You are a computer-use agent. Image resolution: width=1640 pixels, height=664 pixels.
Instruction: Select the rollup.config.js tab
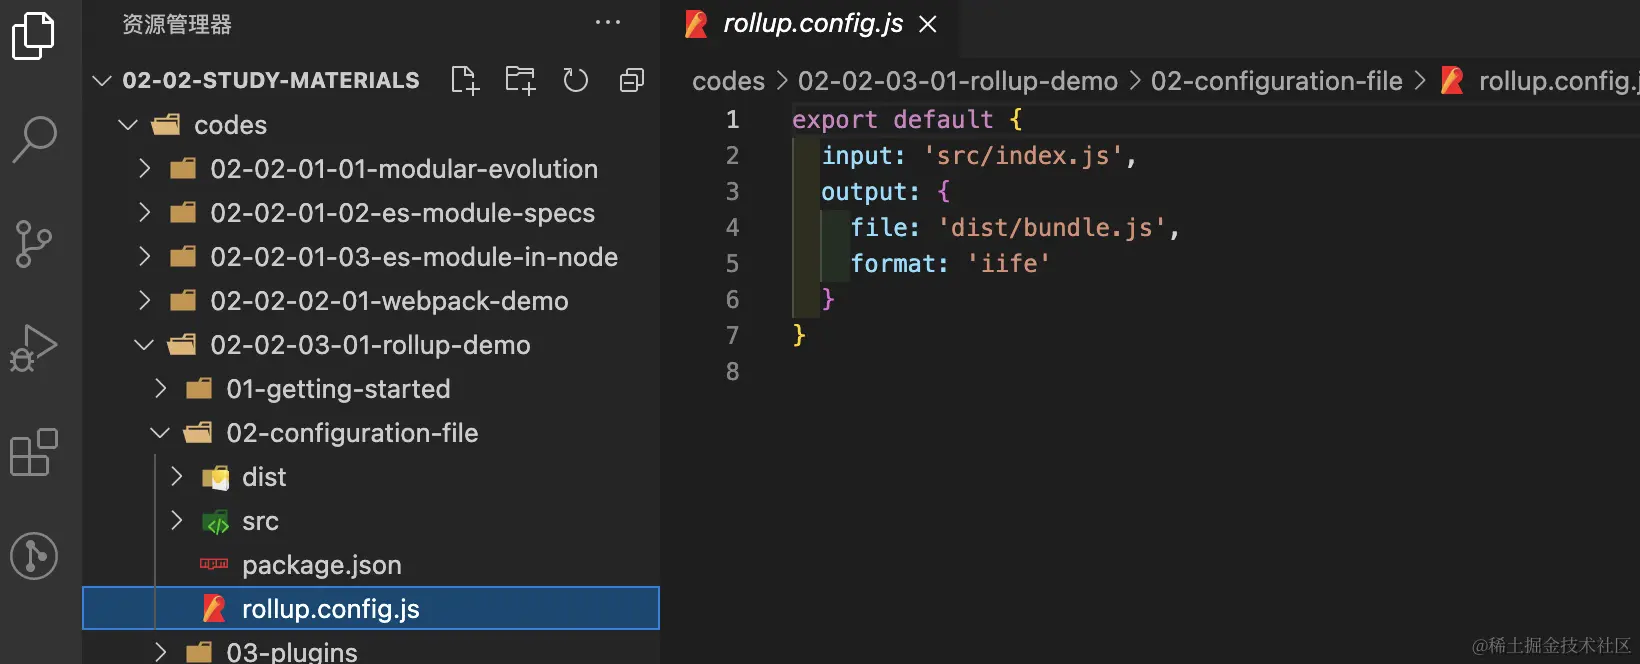click(x=812, y=24)
